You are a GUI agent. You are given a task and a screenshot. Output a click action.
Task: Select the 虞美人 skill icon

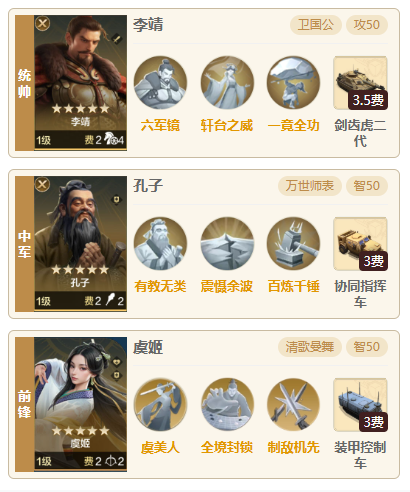(160, 405)
